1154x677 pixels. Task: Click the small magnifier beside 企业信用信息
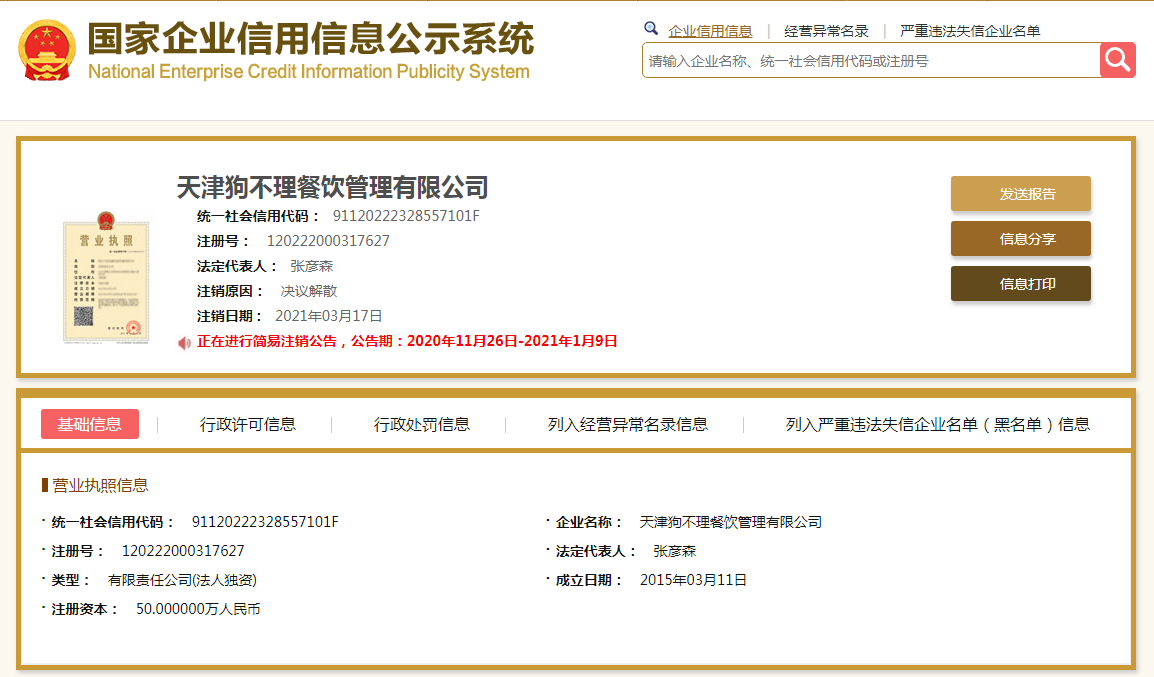coord(651,29)
